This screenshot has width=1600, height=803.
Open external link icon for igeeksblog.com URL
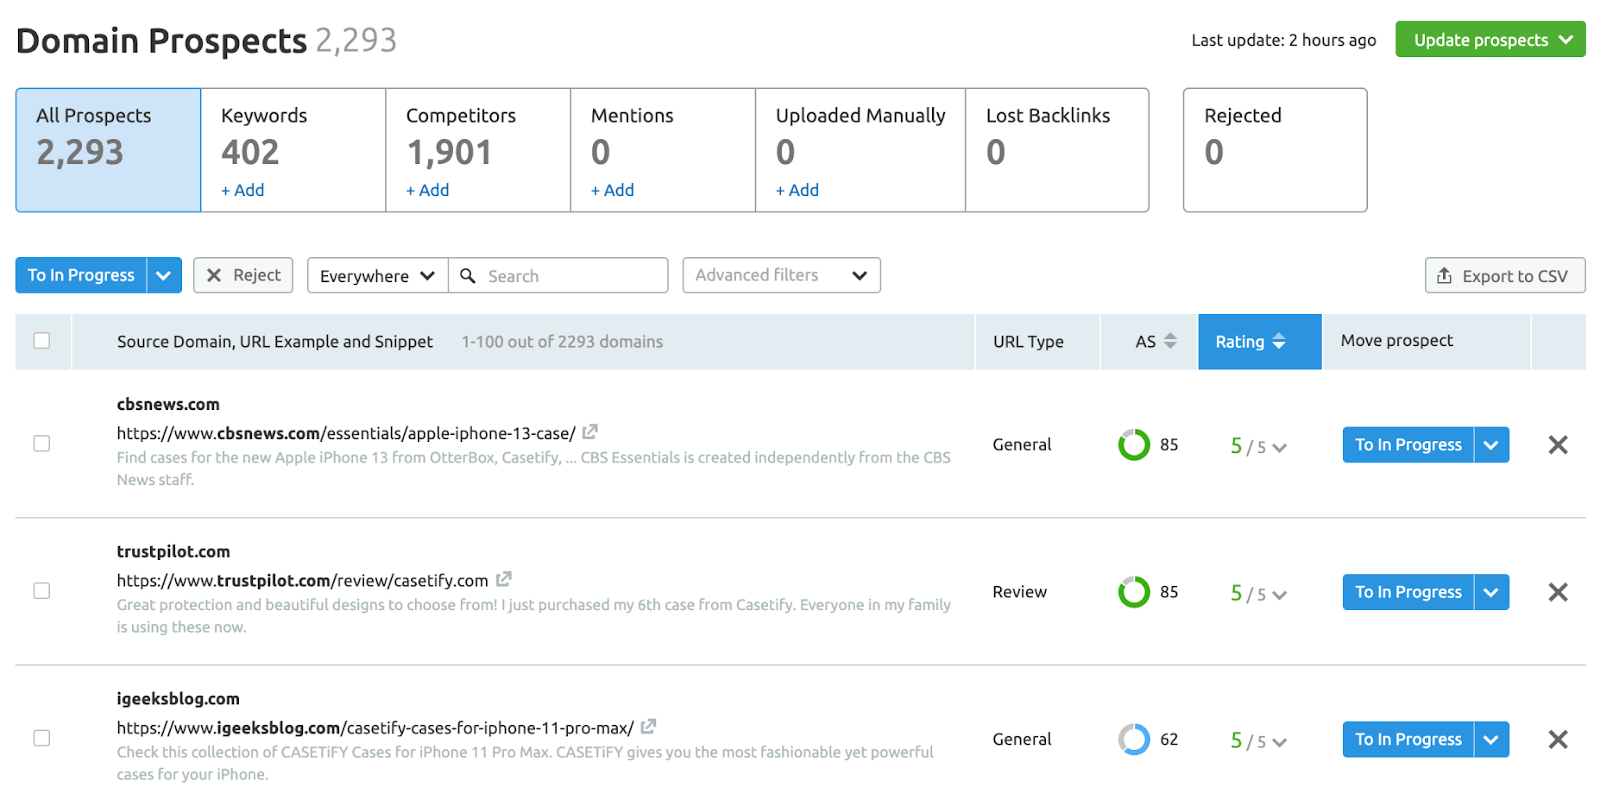[648, 726]
